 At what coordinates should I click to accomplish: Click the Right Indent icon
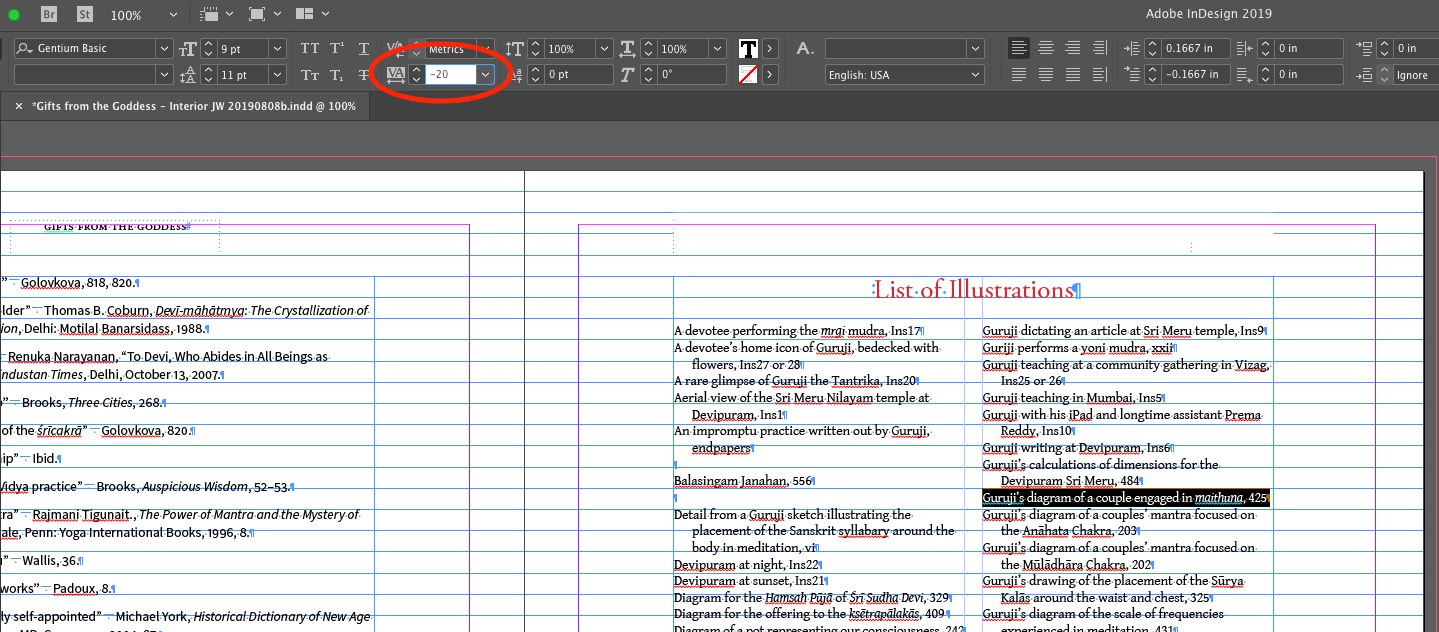[x=1246, y=48]
